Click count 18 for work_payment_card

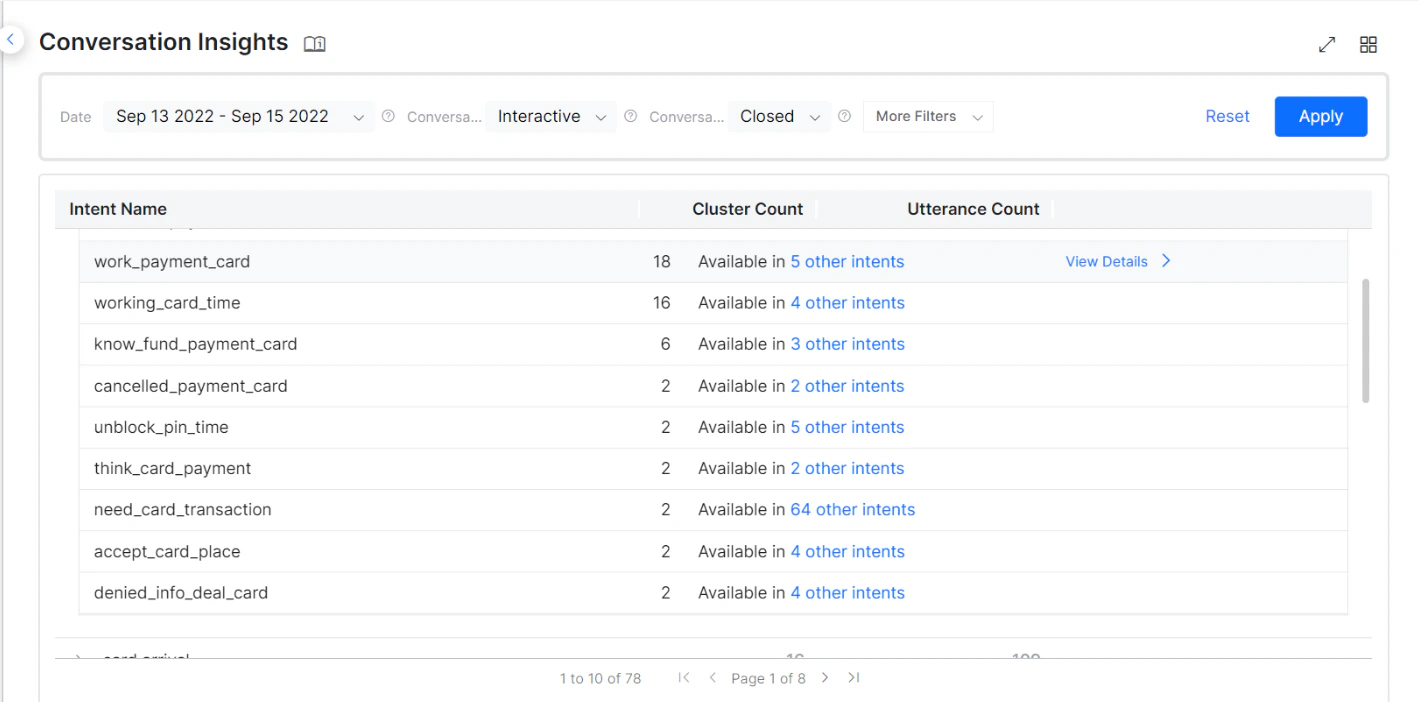point(662,261)
